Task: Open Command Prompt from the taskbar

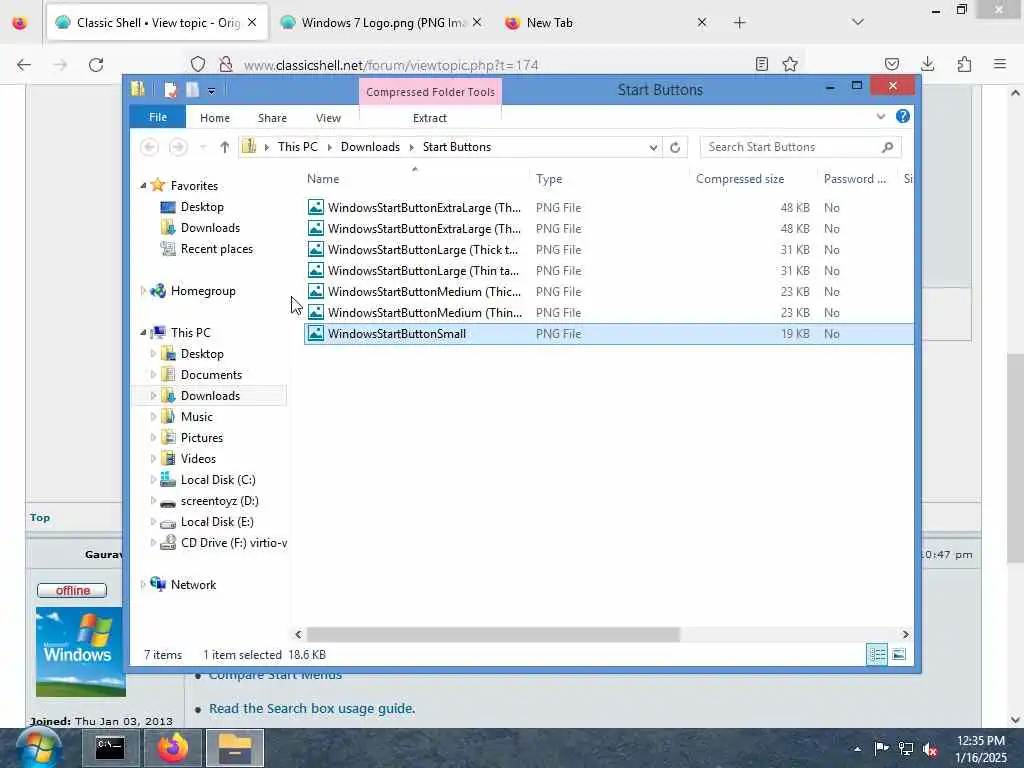Action: point(110,748)
